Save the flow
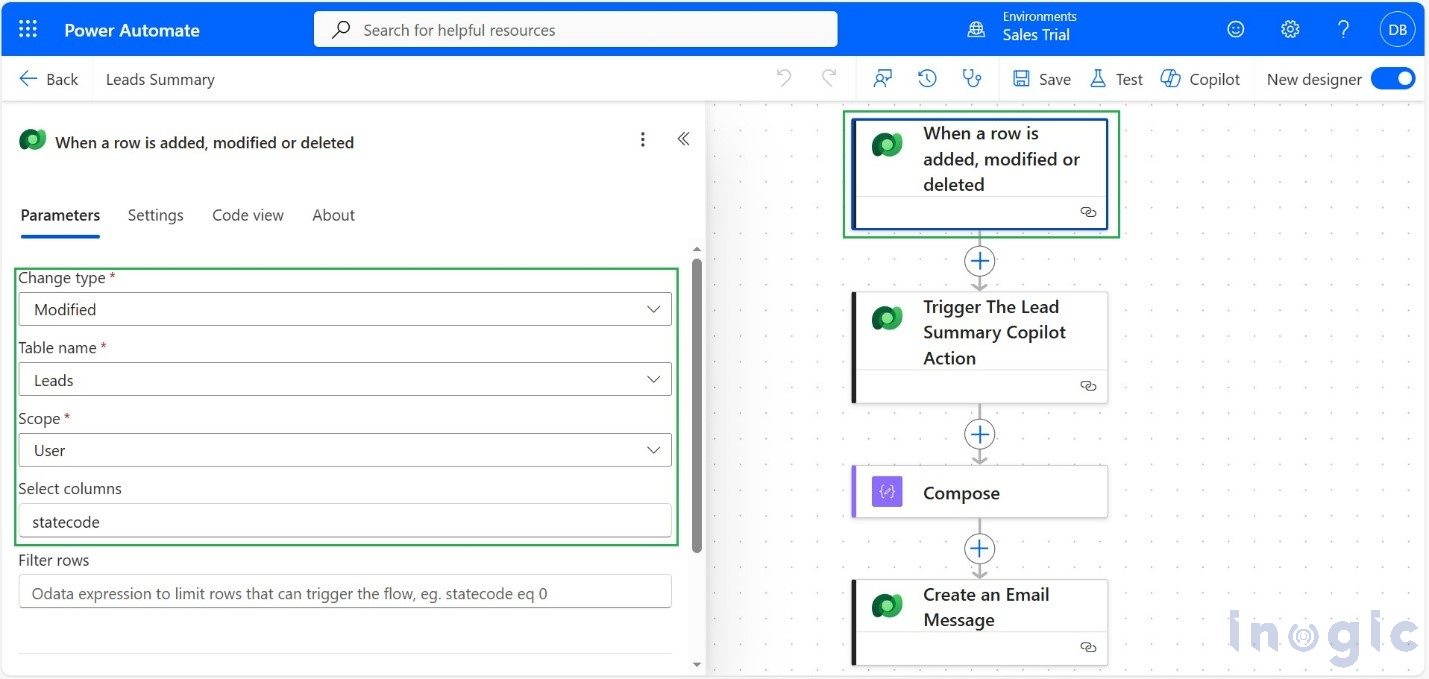This screenshot has height=679, width=1429. coord(1040,78)
